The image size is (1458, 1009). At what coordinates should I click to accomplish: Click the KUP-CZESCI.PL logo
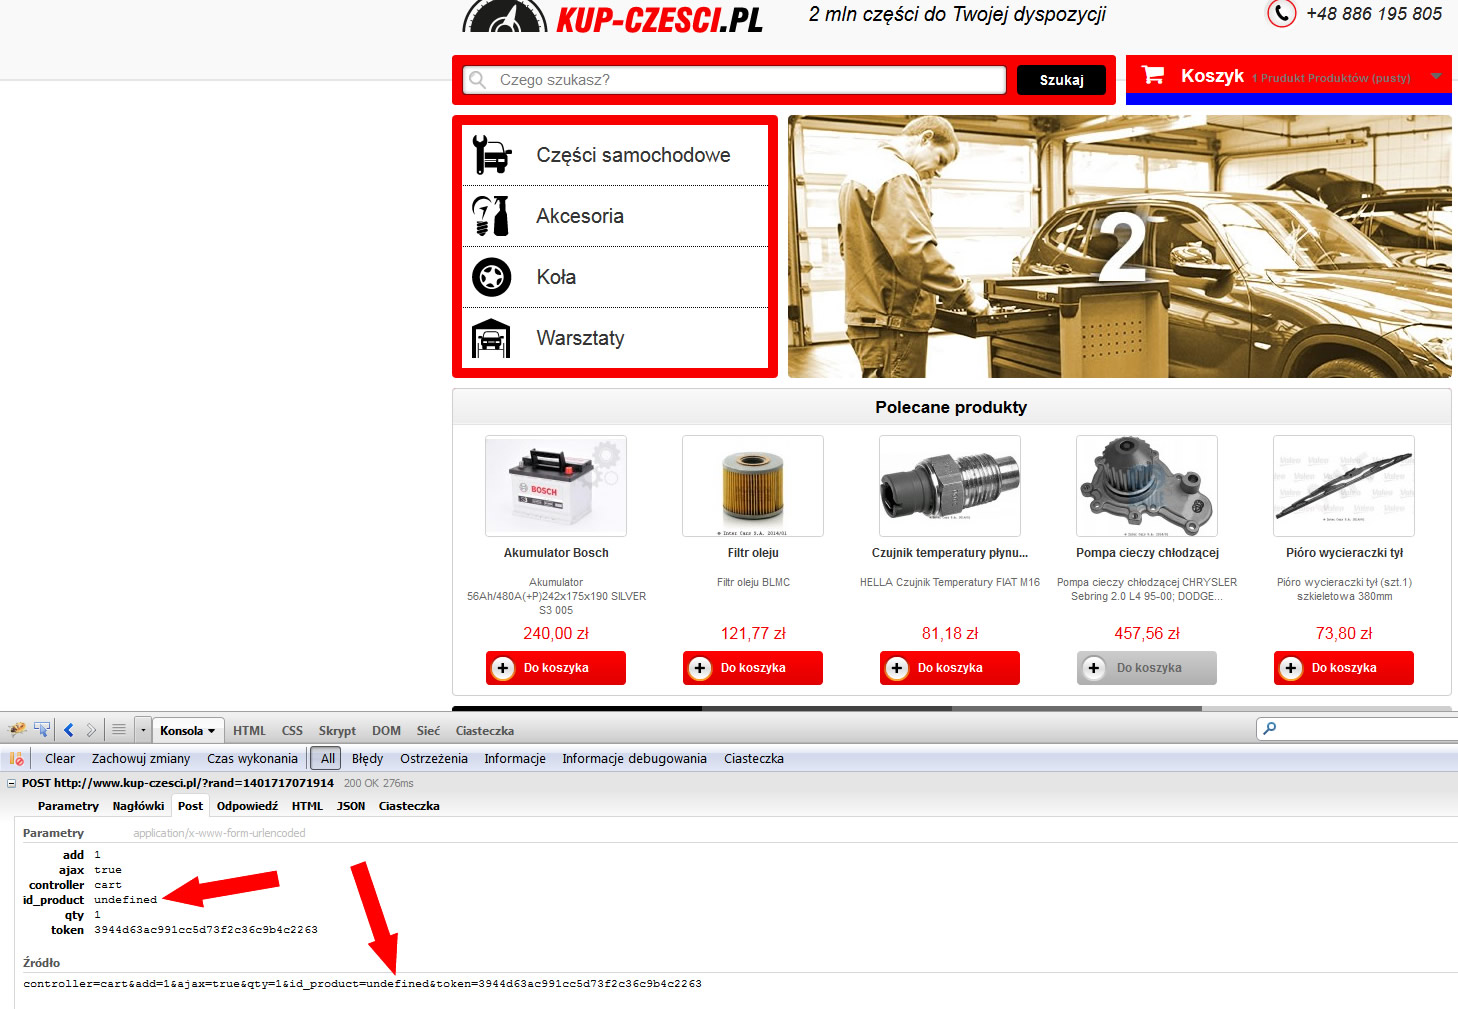613,17
